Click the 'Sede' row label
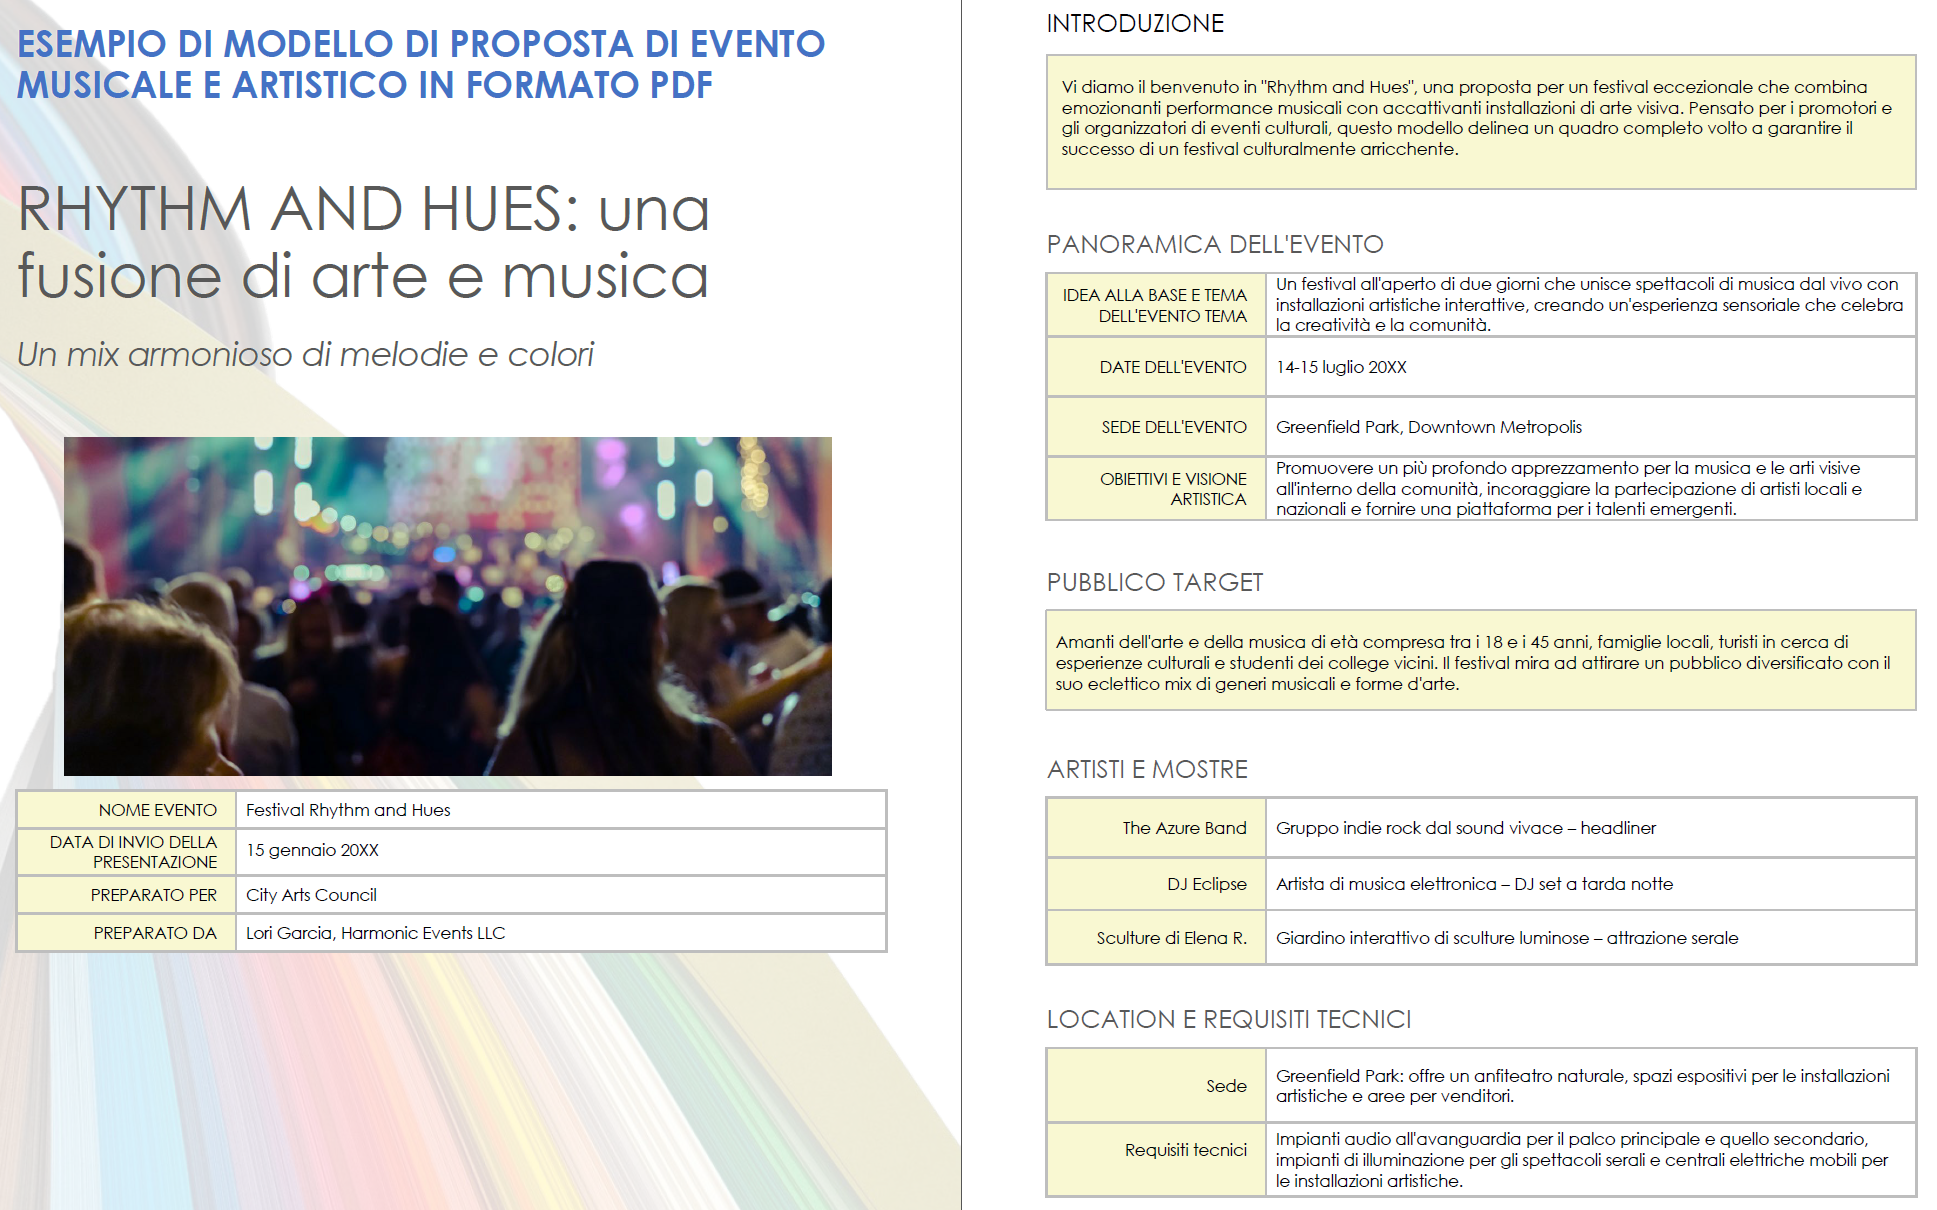Screen dimensions: 1937x1210 tap(1156, 1086)
